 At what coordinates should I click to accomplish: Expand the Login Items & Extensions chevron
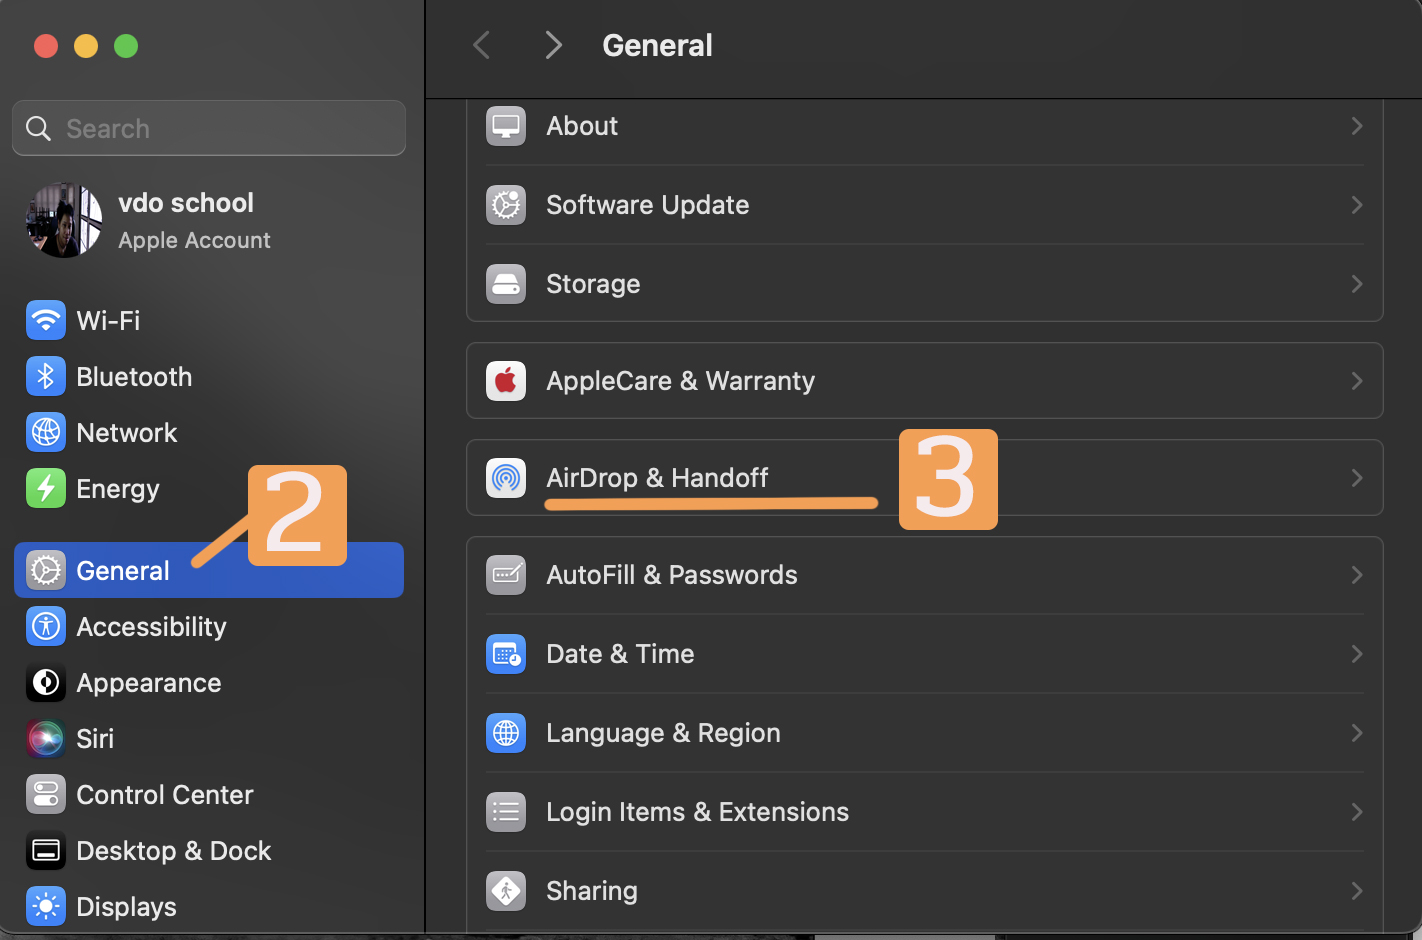[1357, 812]
